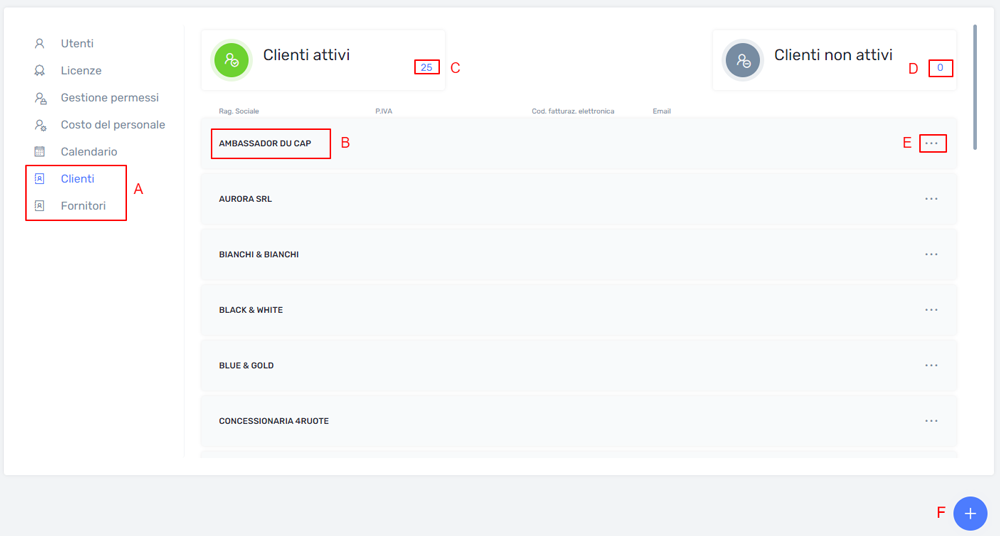Click the inactive clients count 0

tap(940, 68)
